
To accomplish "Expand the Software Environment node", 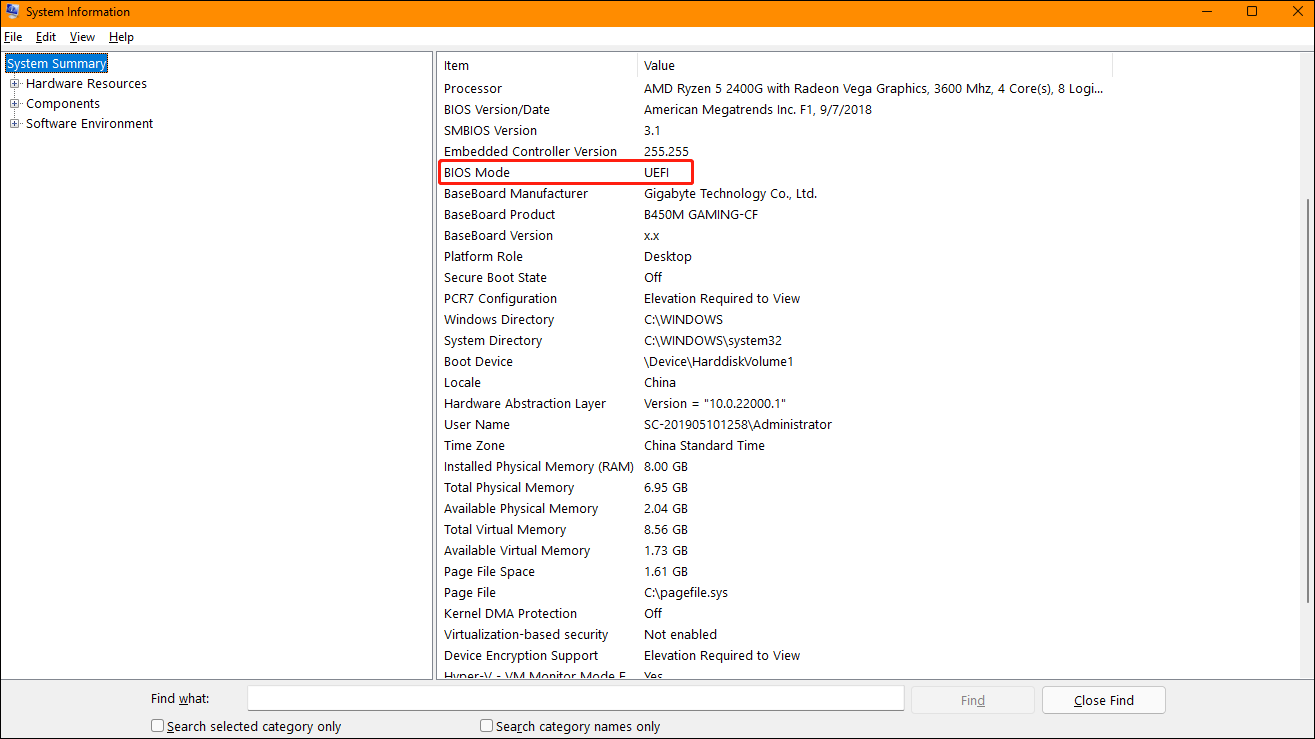I will click(x=15, y=124).
